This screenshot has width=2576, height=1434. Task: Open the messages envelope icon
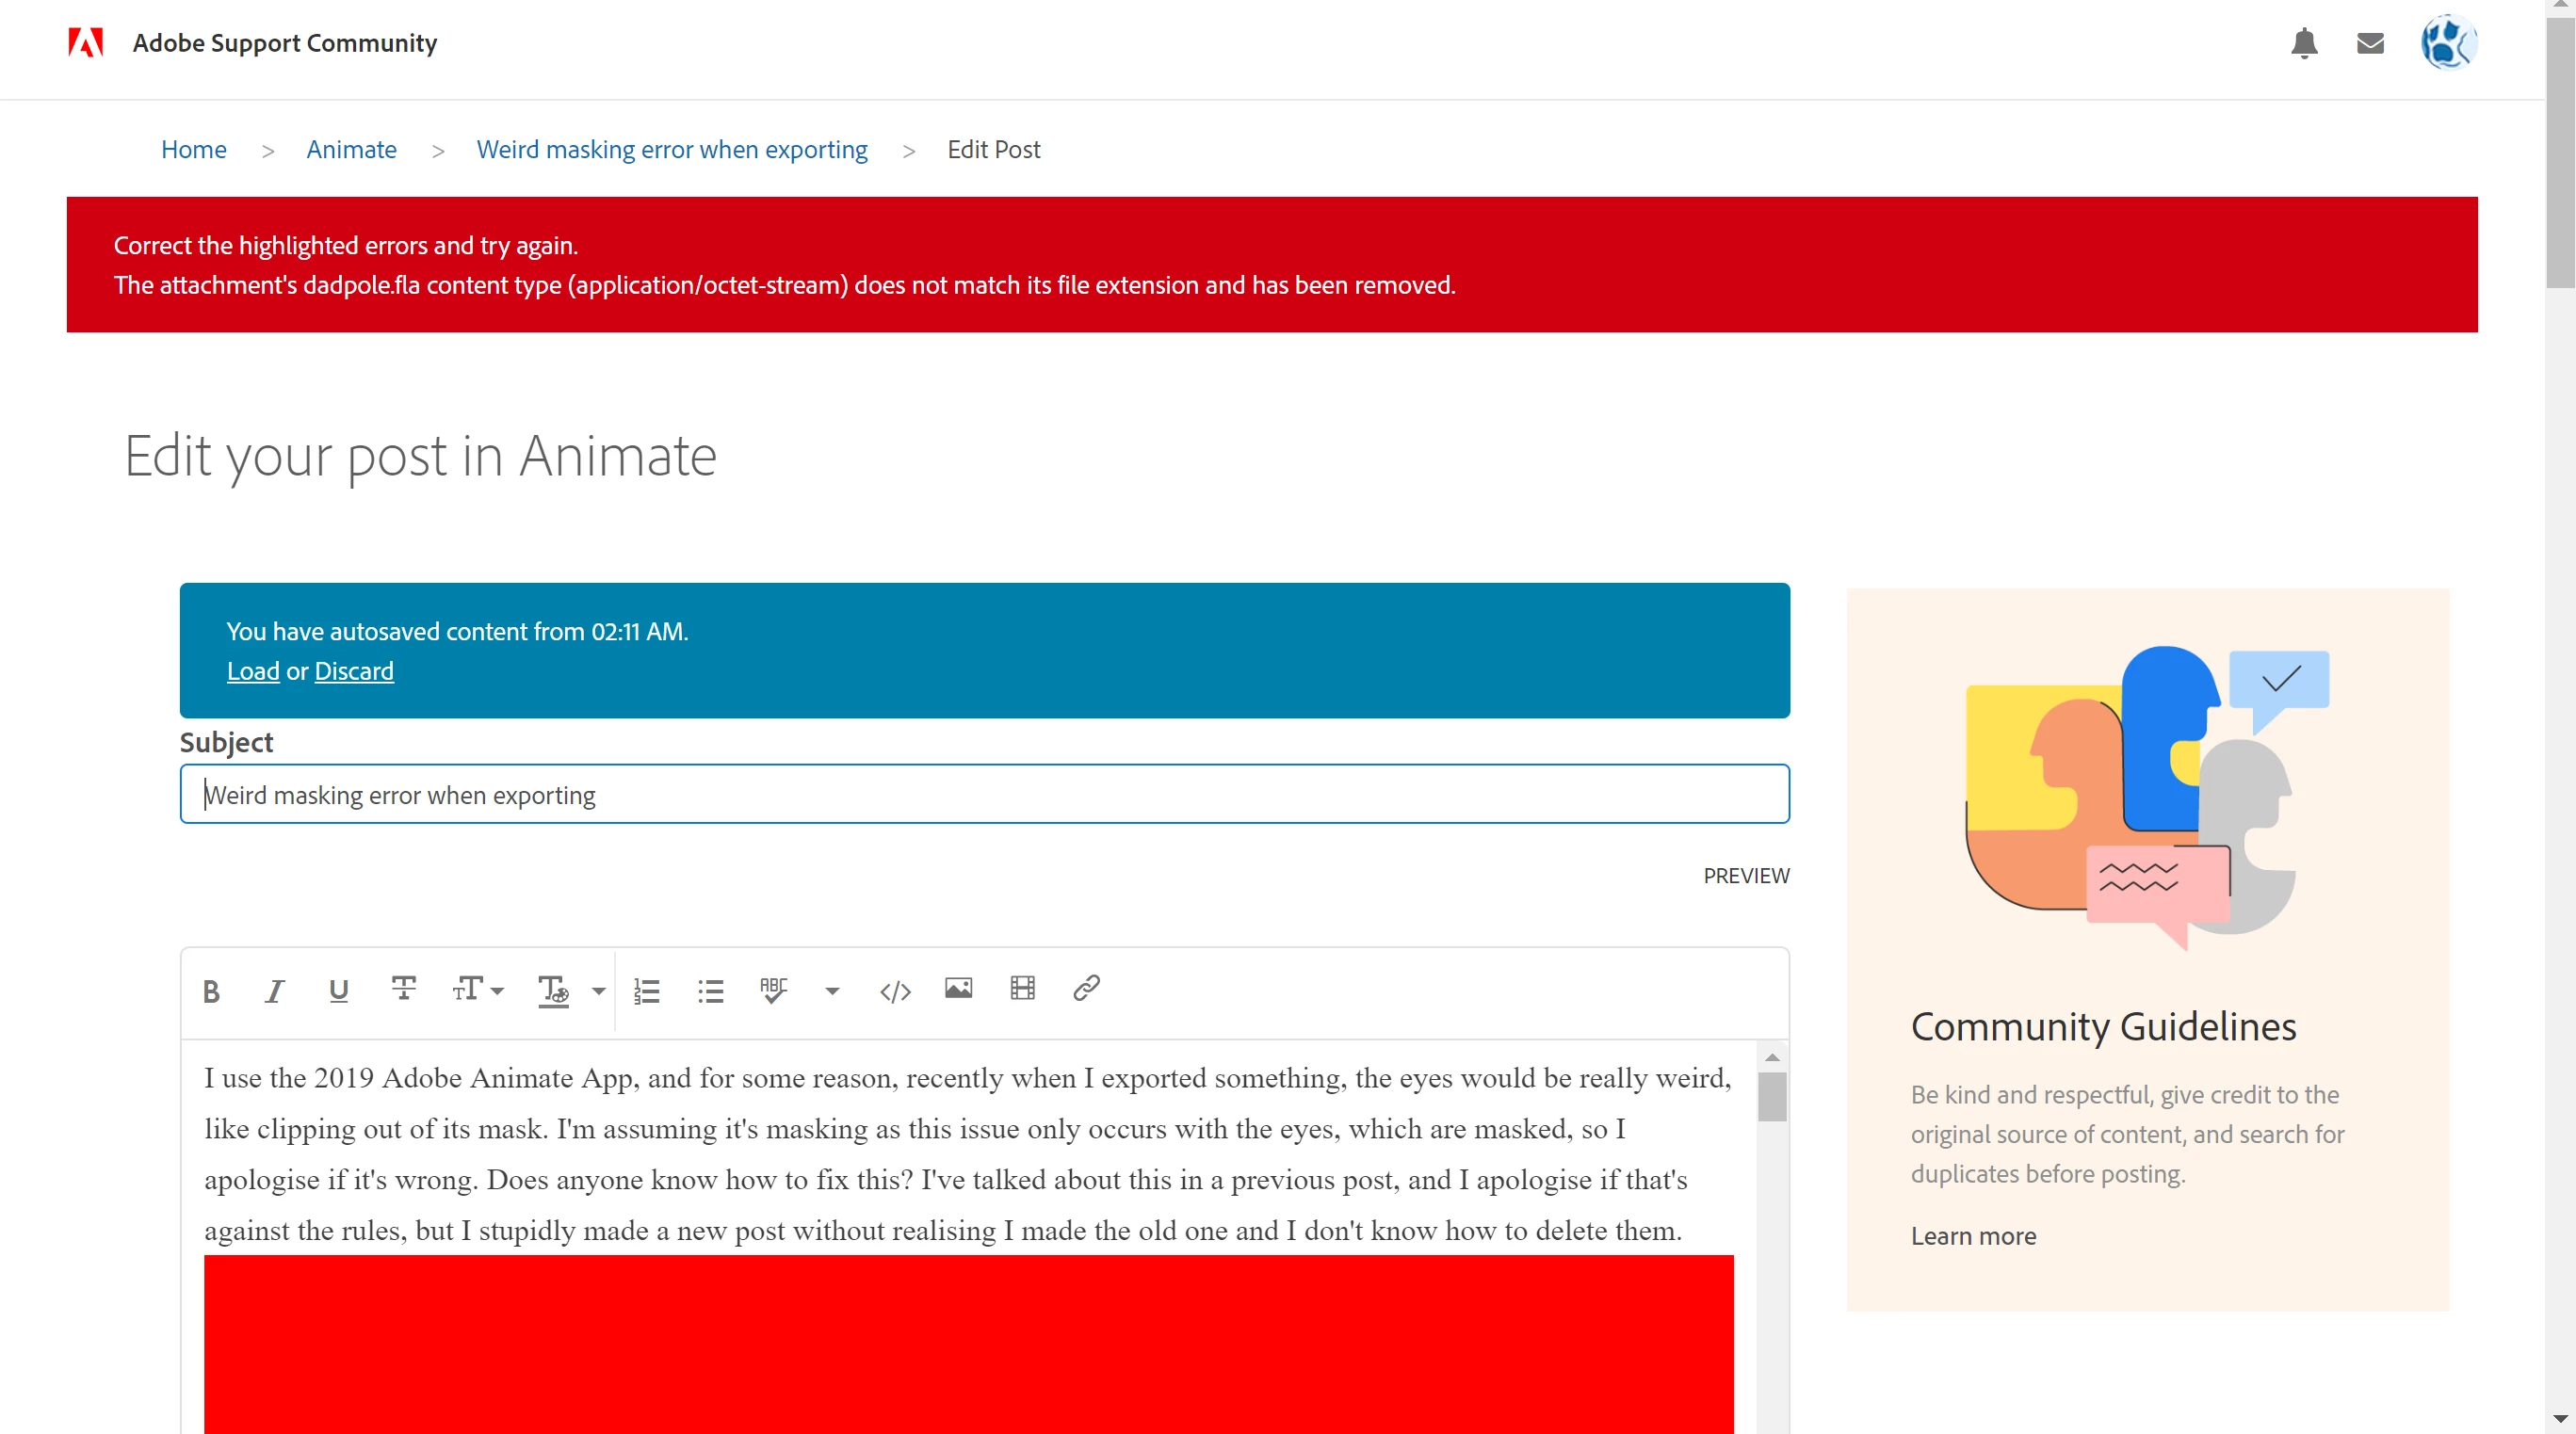[x=2370, y=43]
